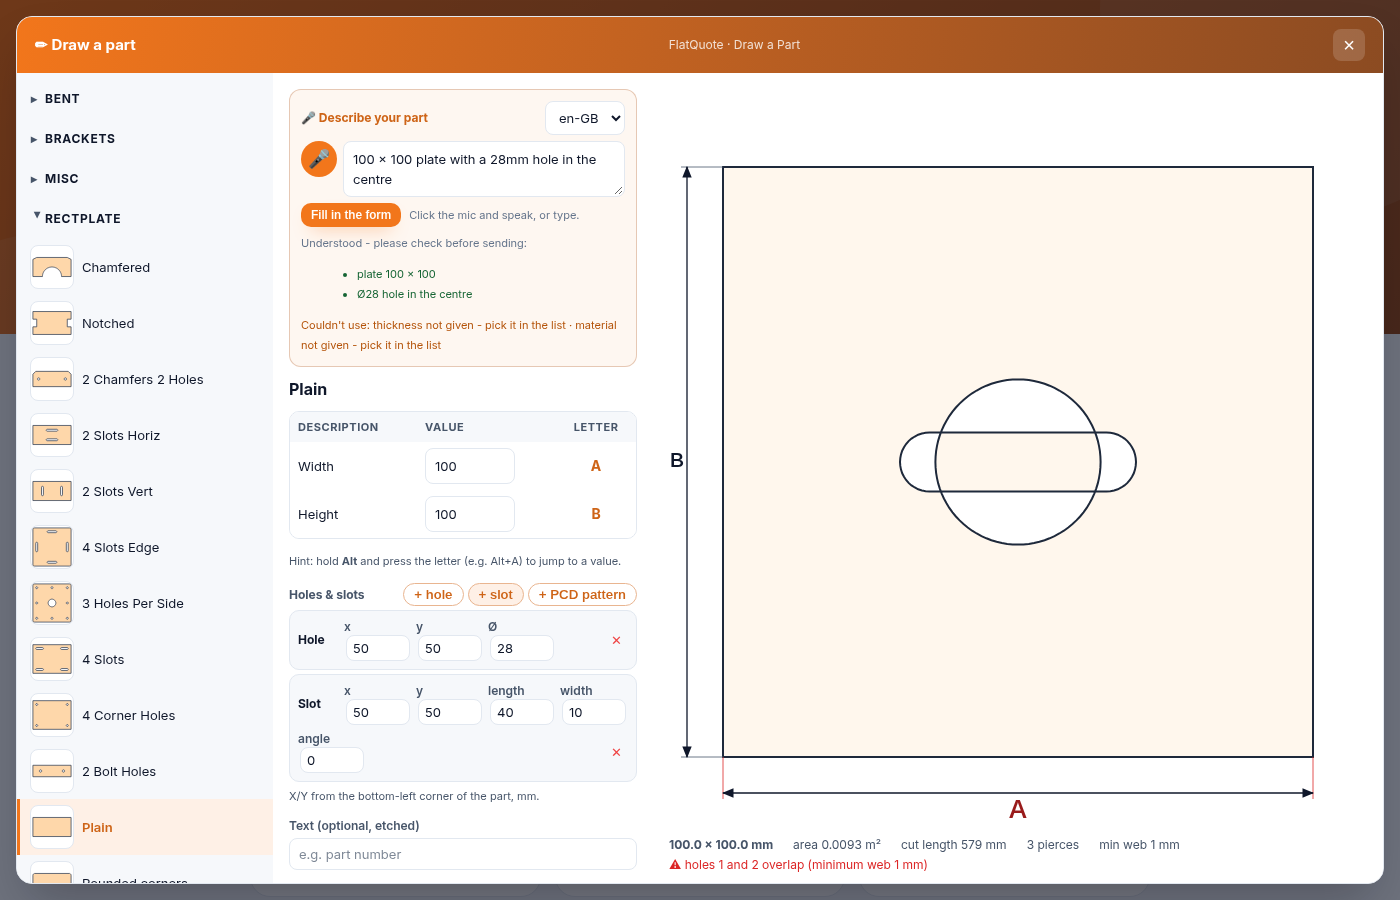This screenshot has height=900, width=1400.
Task: Add a slot with + slot button
Action: pos(495,594)
